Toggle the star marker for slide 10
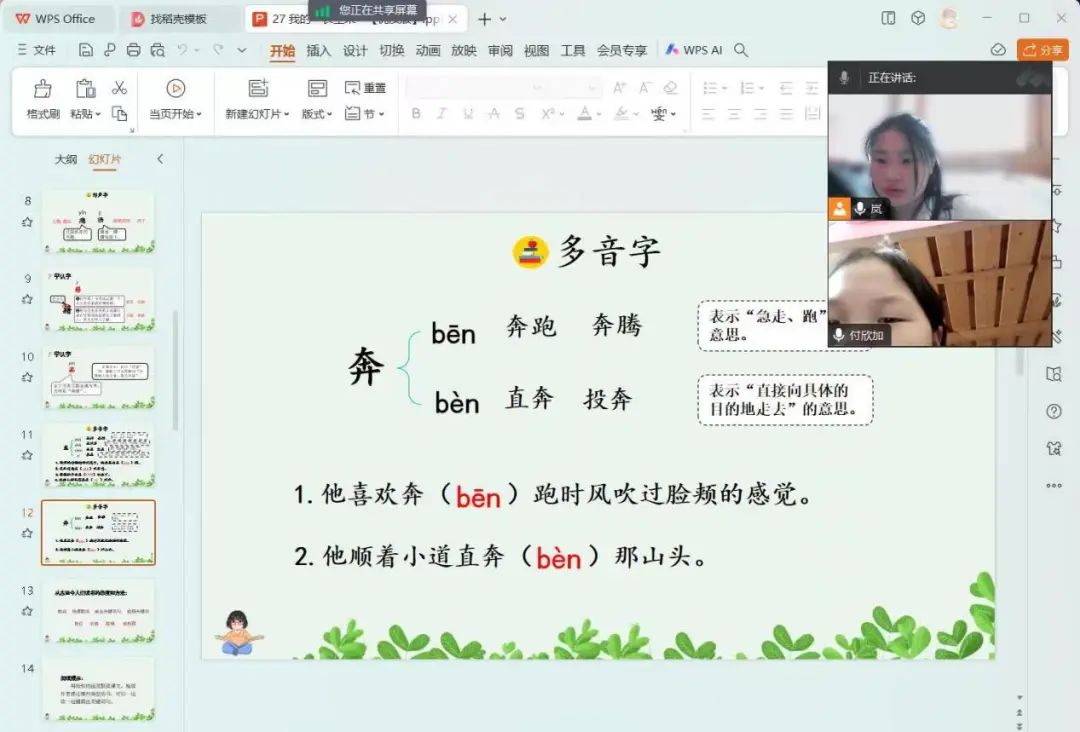Image resolution: width=1080 pixels, height=732 pixels. tap(27, 377)
